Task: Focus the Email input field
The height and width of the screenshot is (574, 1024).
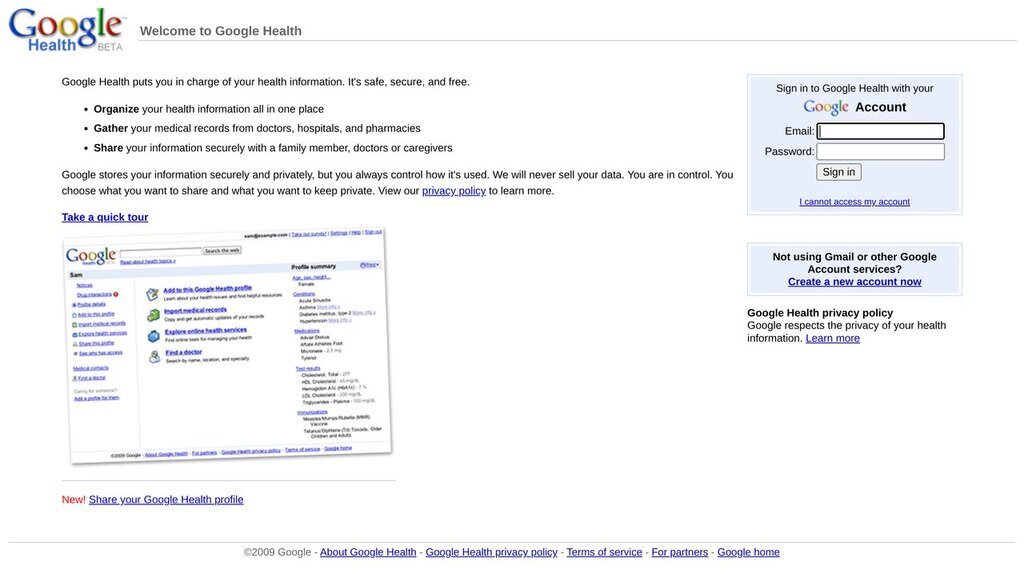Action: pos(880,131)
